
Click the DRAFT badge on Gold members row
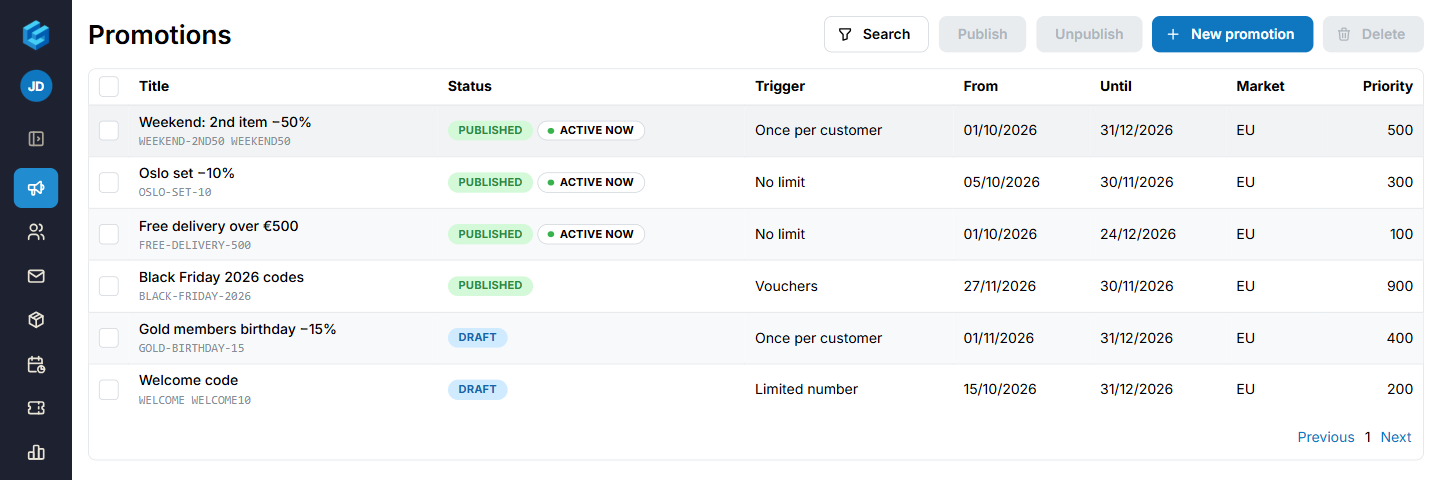click(477, 337)
